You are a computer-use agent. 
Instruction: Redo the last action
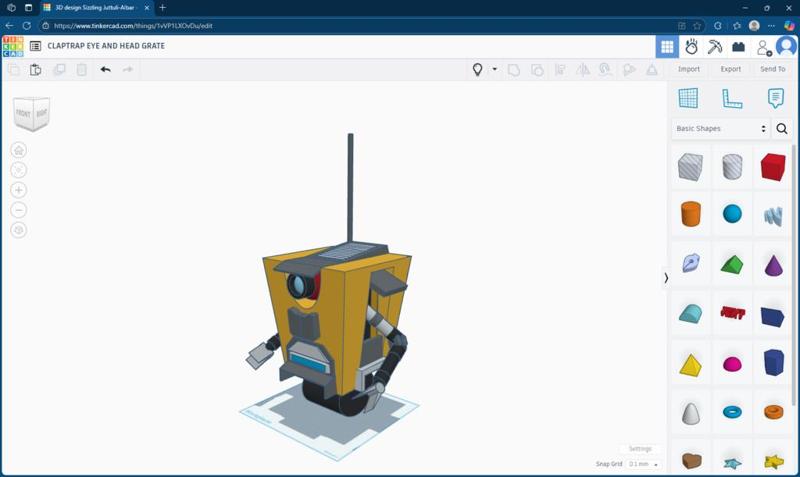pos(128,69)
